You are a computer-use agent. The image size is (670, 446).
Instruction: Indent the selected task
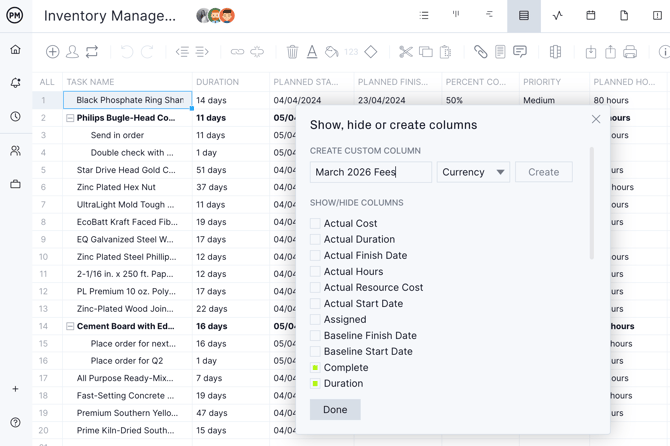coord(202,52)
